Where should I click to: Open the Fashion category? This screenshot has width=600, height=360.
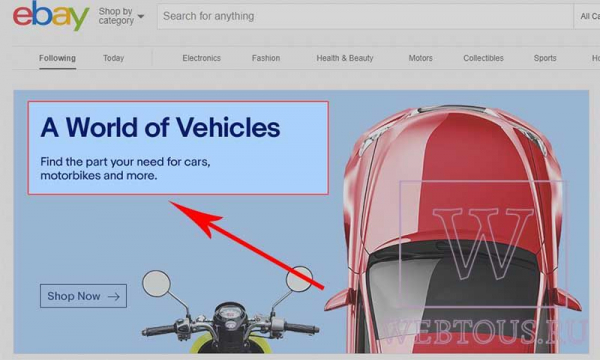point(266,58)
